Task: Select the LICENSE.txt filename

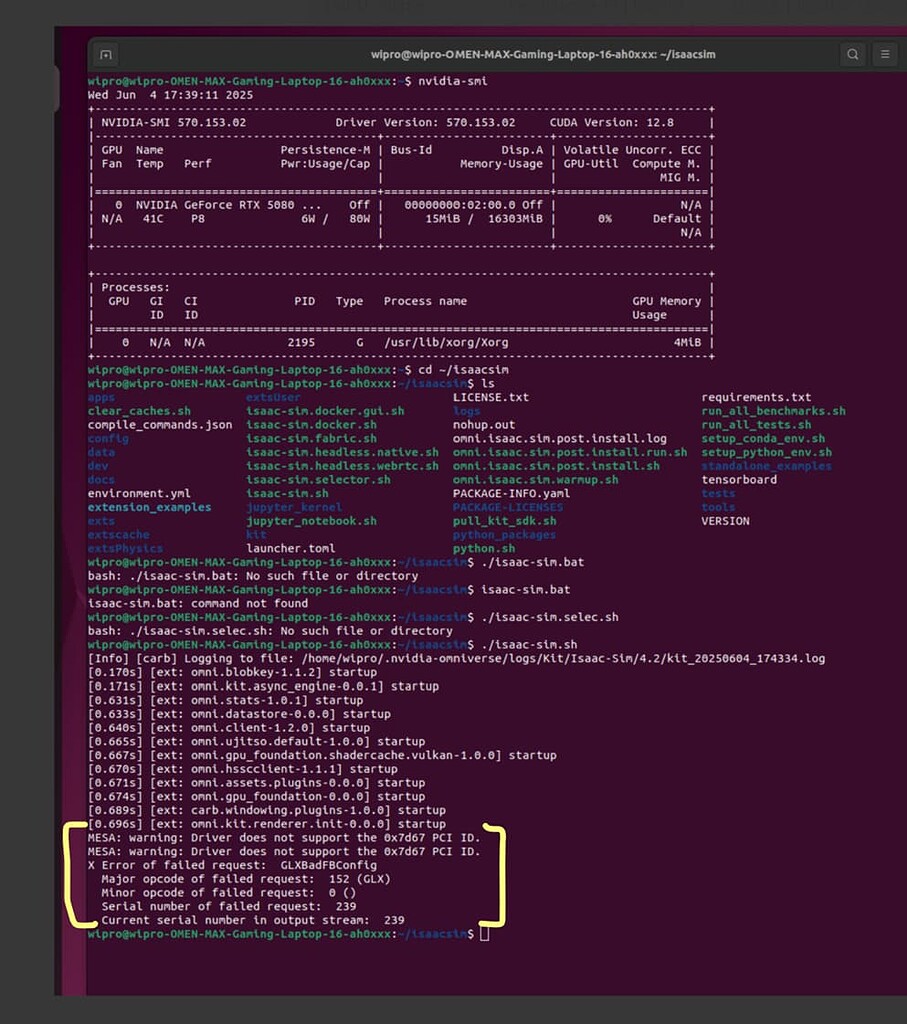Action: [x=489, y=397]
